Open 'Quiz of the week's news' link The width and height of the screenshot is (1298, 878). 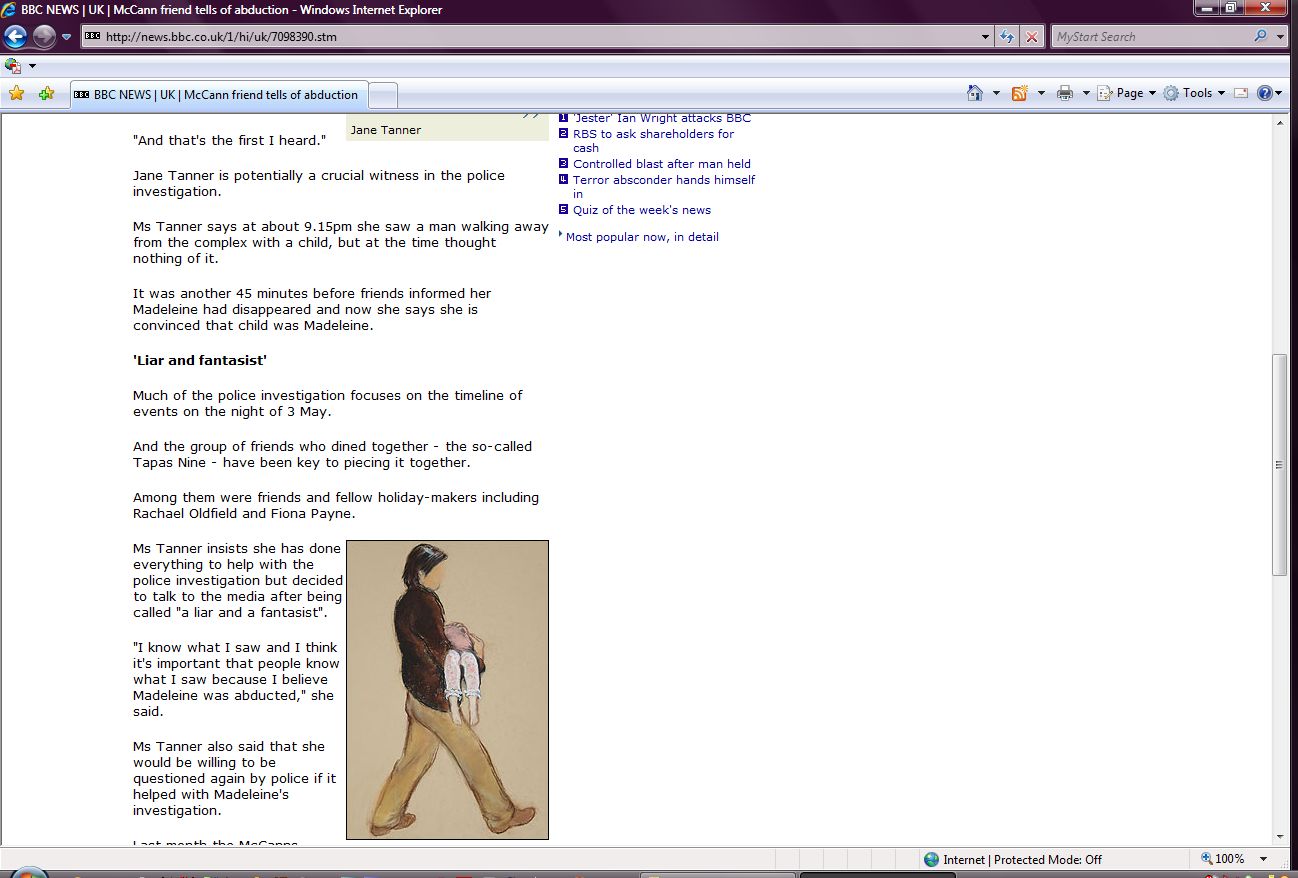pos(641,210)
